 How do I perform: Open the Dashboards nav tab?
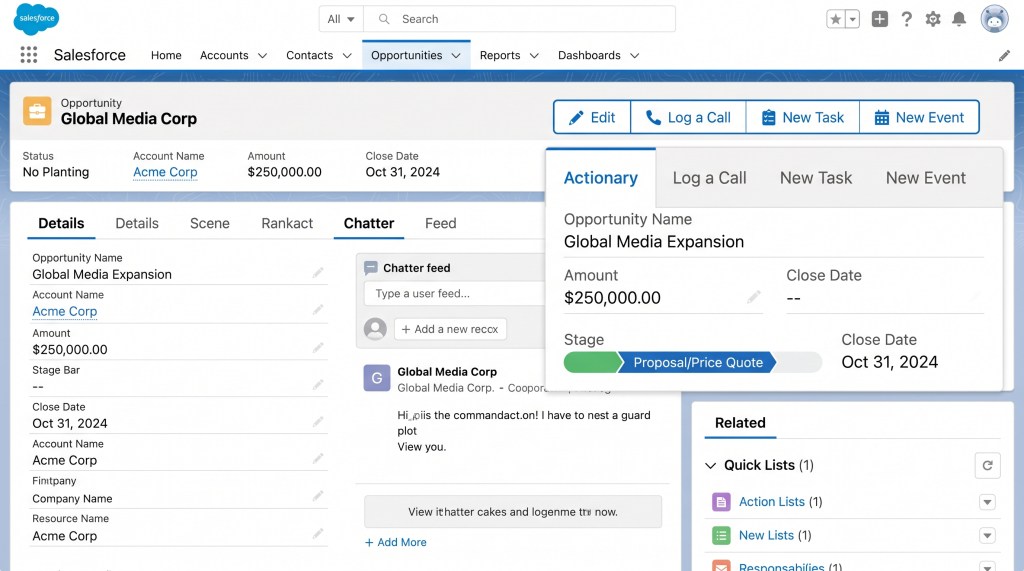click(x=589, y=56)
